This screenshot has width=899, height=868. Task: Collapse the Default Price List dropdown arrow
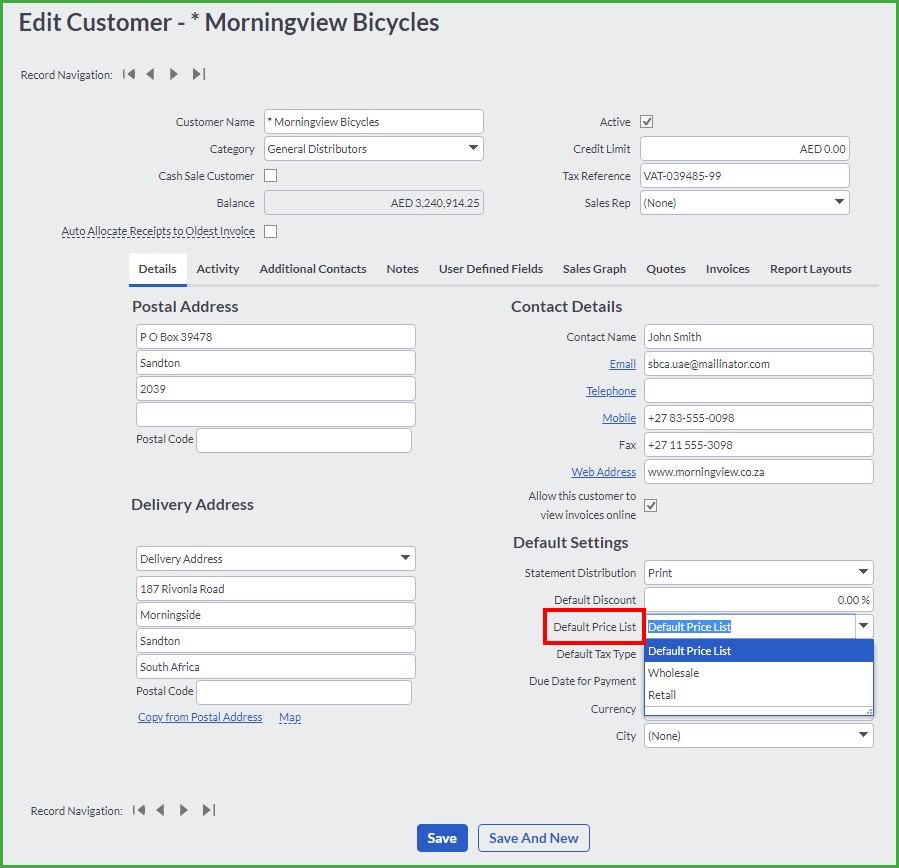863,626
